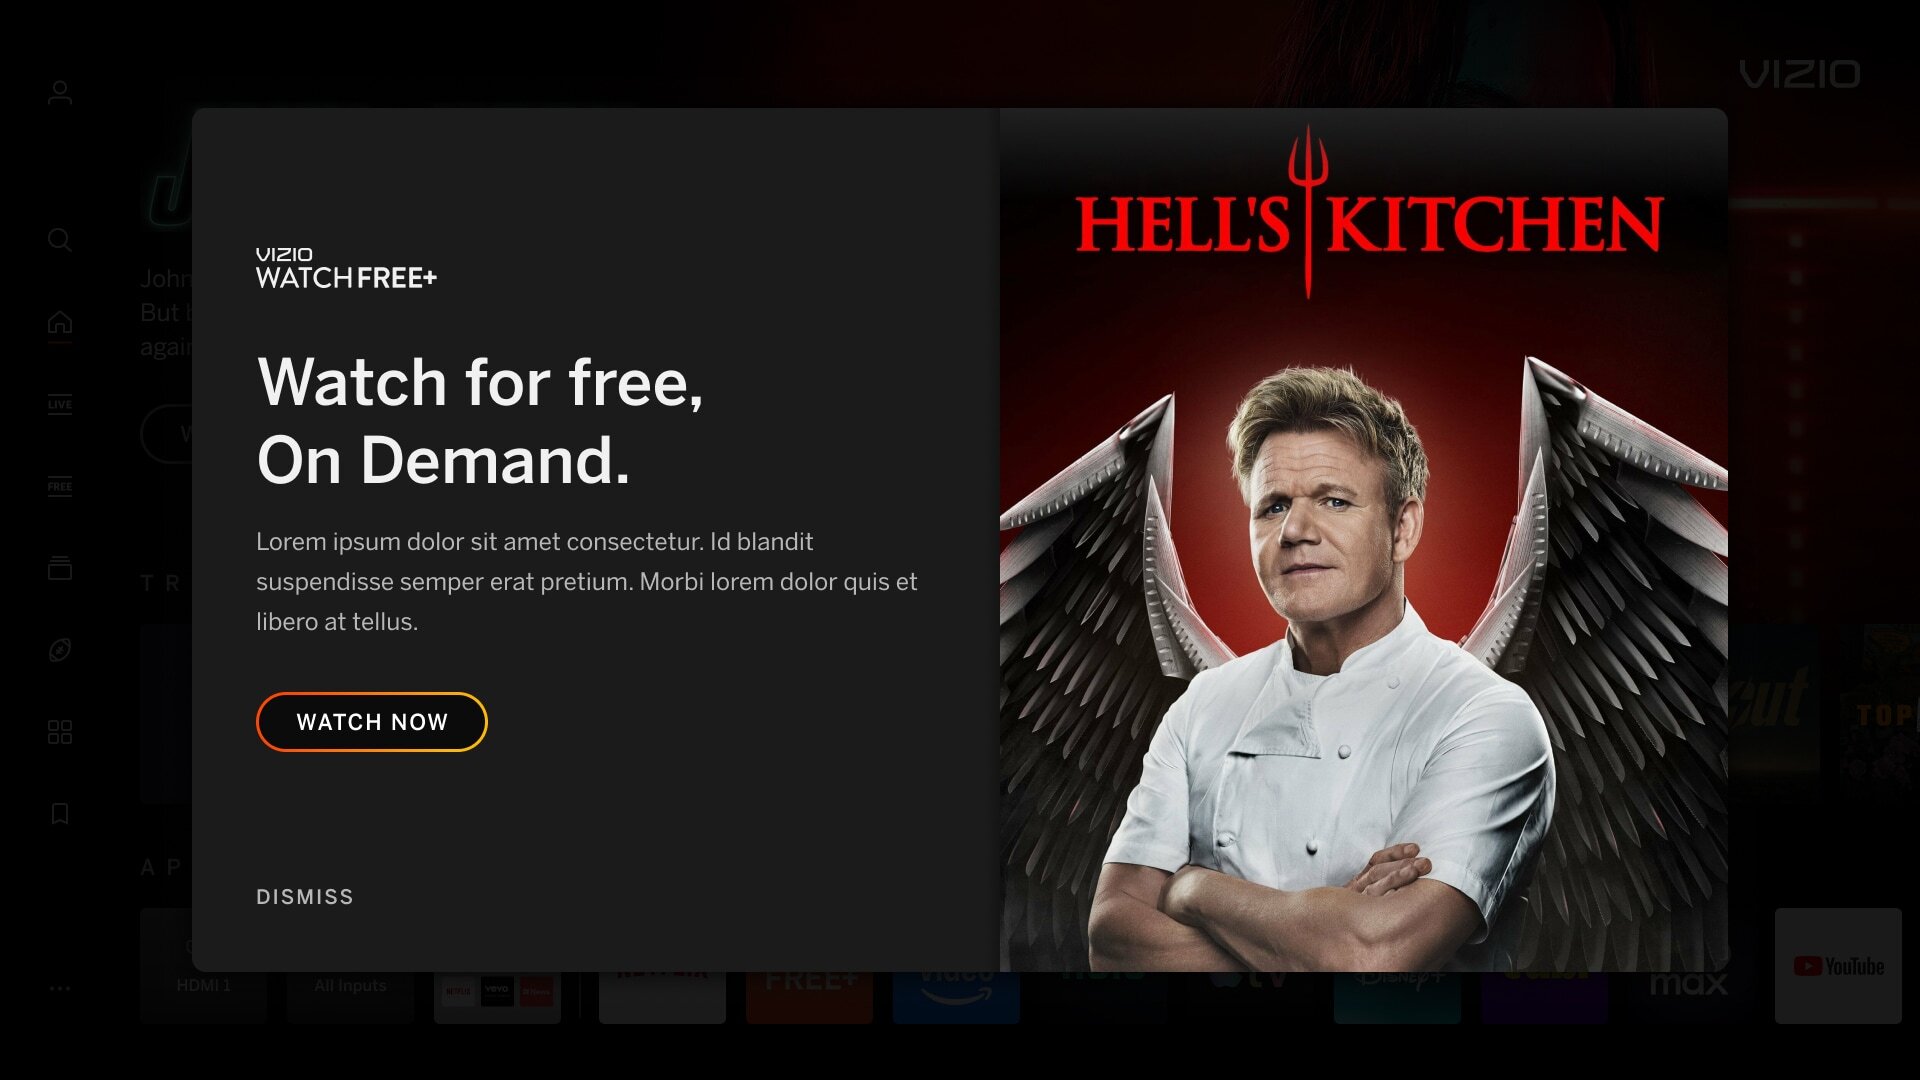Expand the three-dots more menu
Screen dimensions: 1920x1080
tap(60, 988)
